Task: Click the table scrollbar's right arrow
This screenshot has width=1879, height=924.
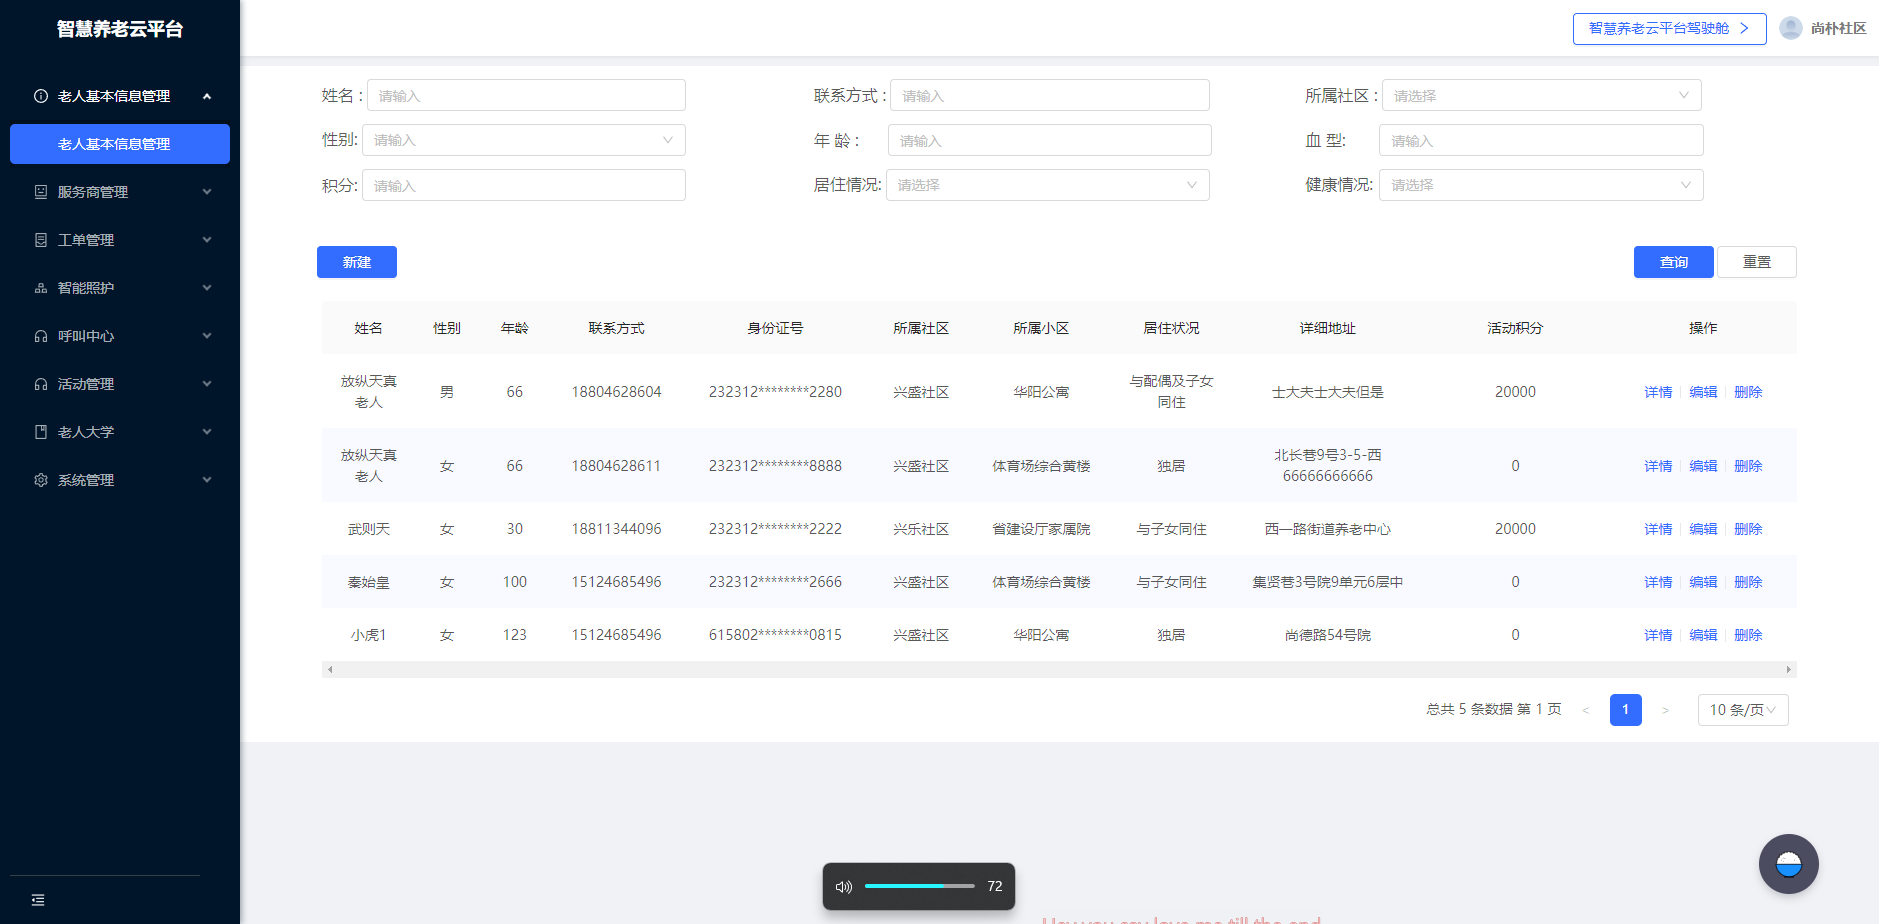Action: [1788, 669]
